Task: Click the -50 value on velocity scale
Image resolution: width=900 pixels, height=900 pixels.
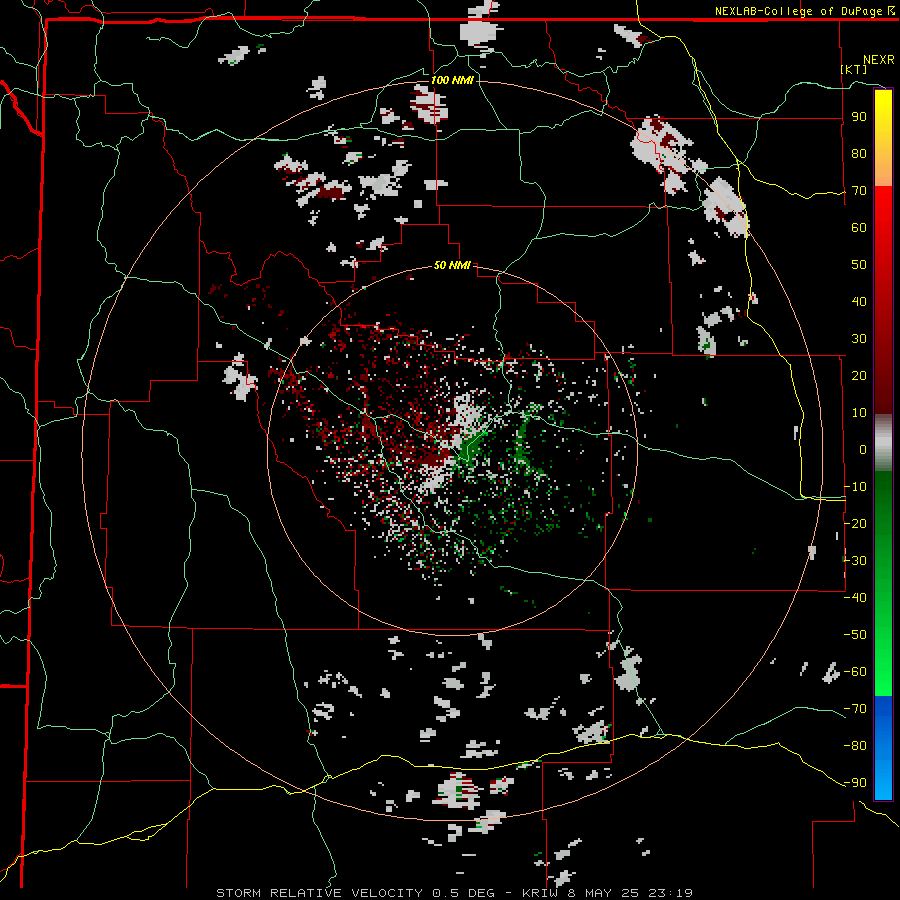Action: (855, 634)
